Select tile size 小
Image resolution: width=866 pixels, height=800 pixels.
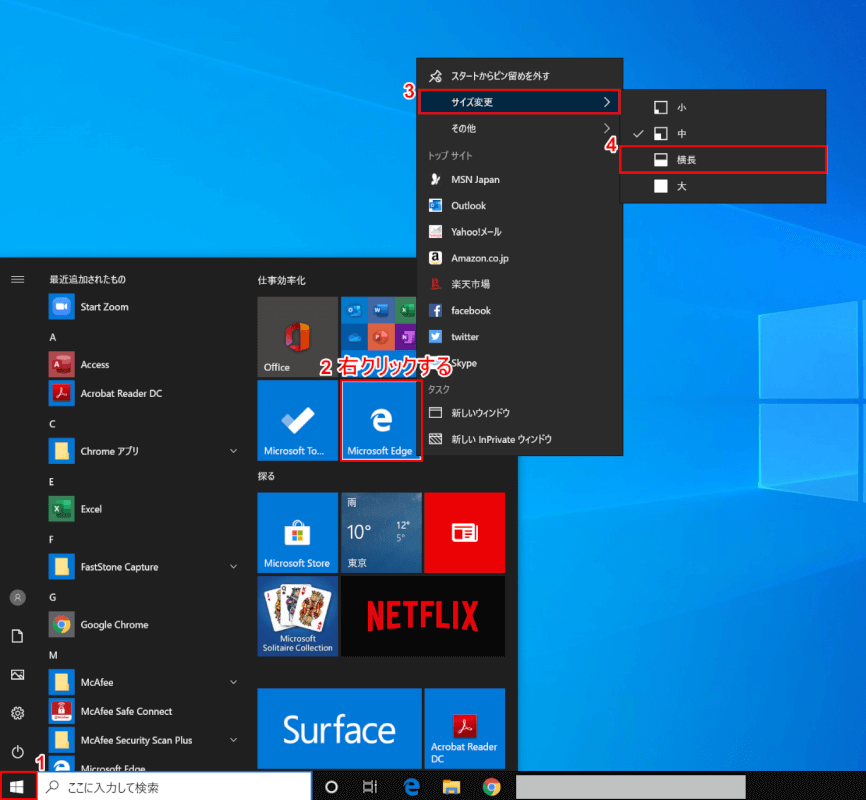(724, 107)
